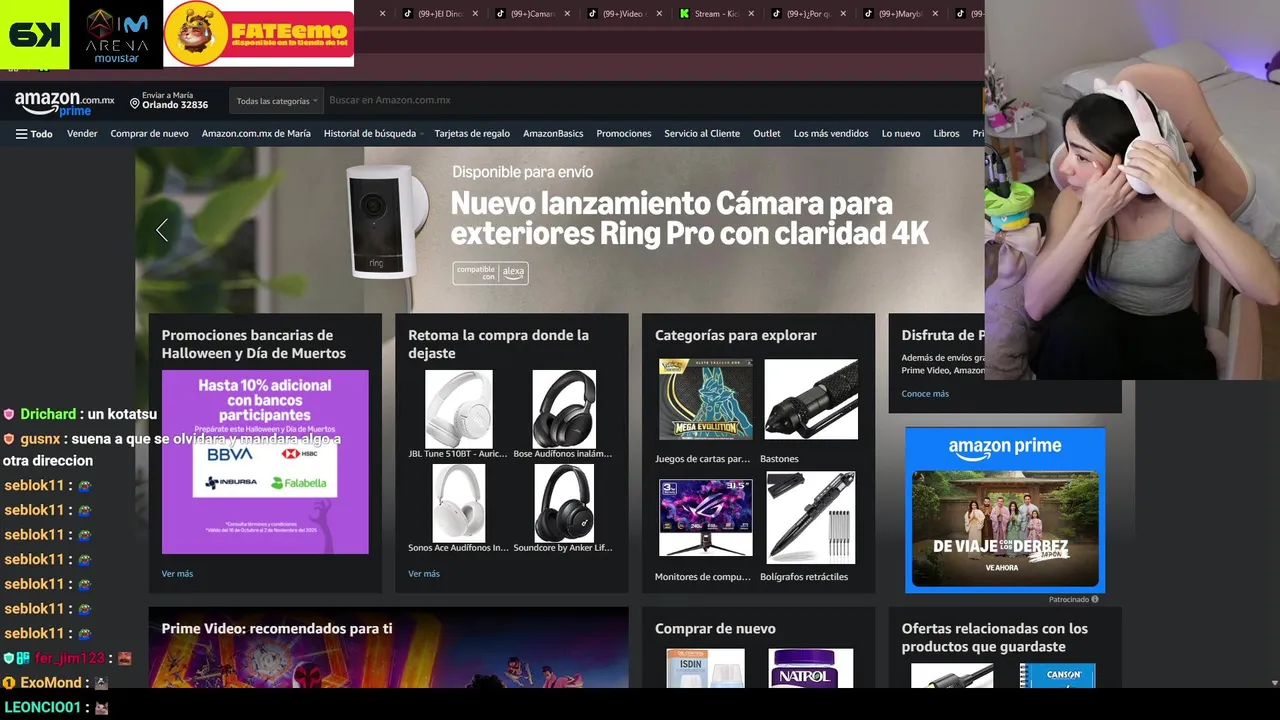
Task: Click the Juegos de cartas par... label
Action: [x=702, y=459]
